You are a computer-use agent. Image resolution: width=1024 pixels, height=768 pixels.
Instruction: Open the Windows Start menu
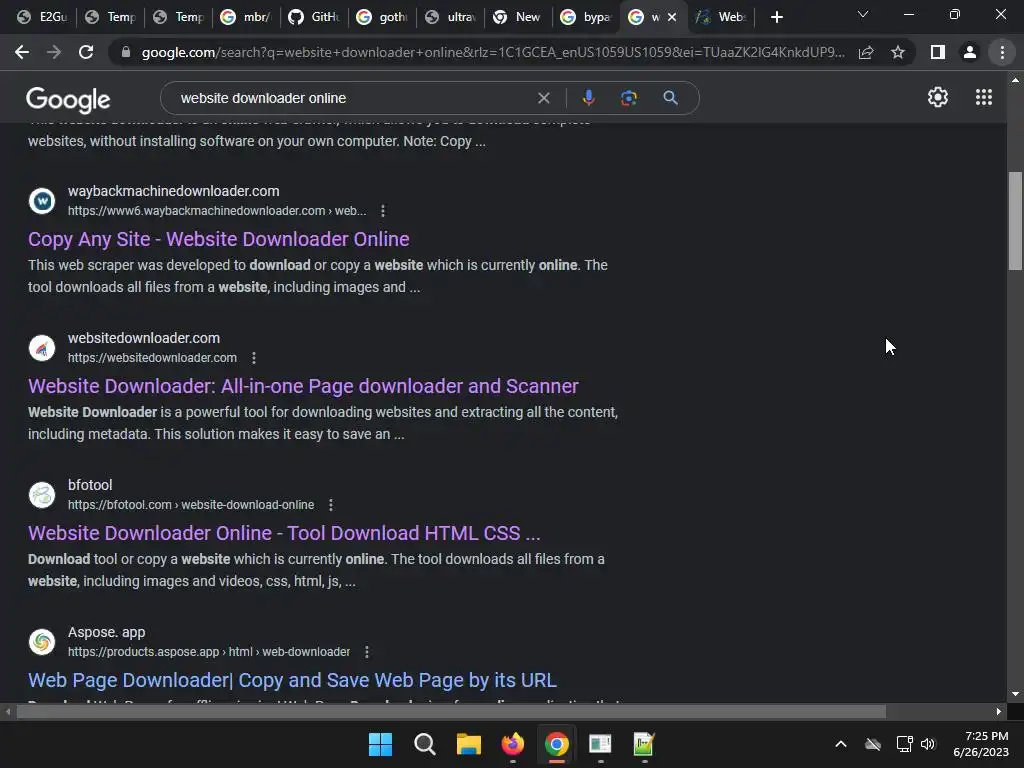coord(380,744)
